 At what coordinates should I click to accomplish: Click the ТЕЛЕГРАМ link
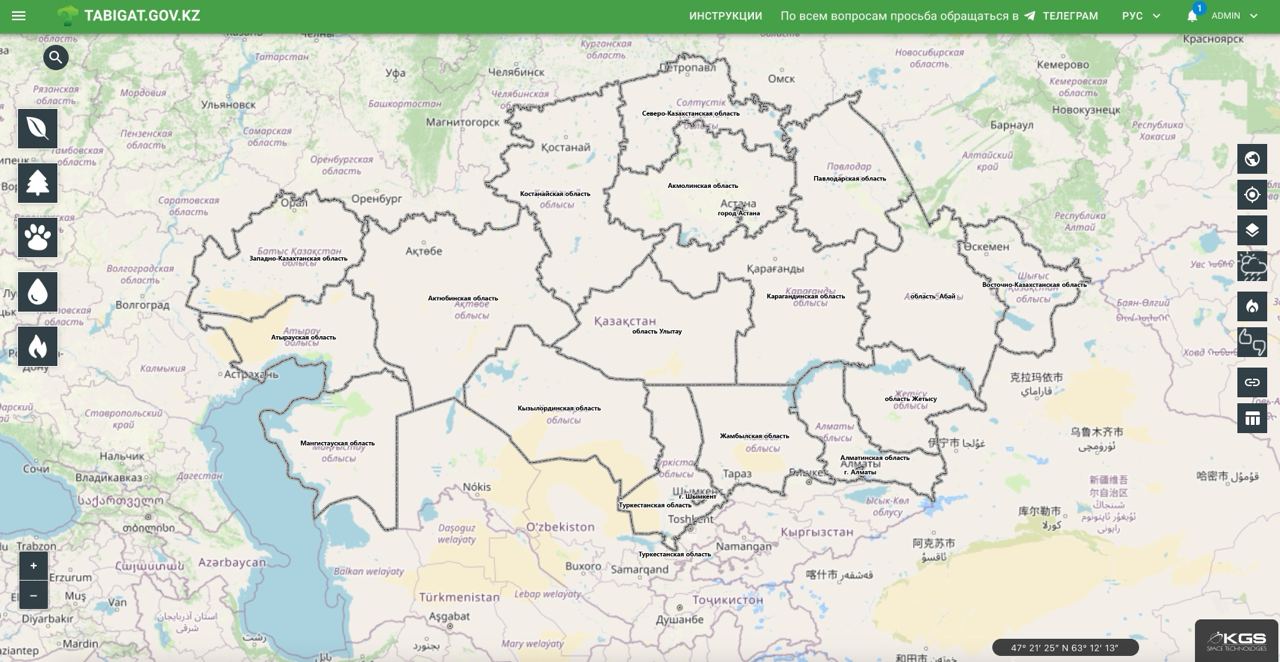(1061, 16)
